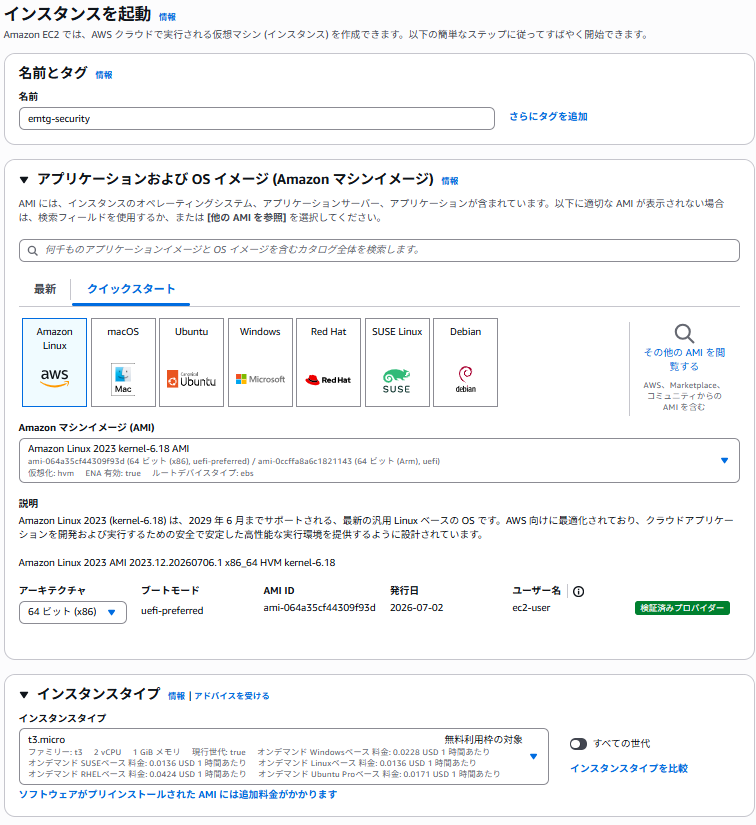Click the さらにタグを追加 link
The height and width of the screenshot is (825, 756).
point(548,116)
